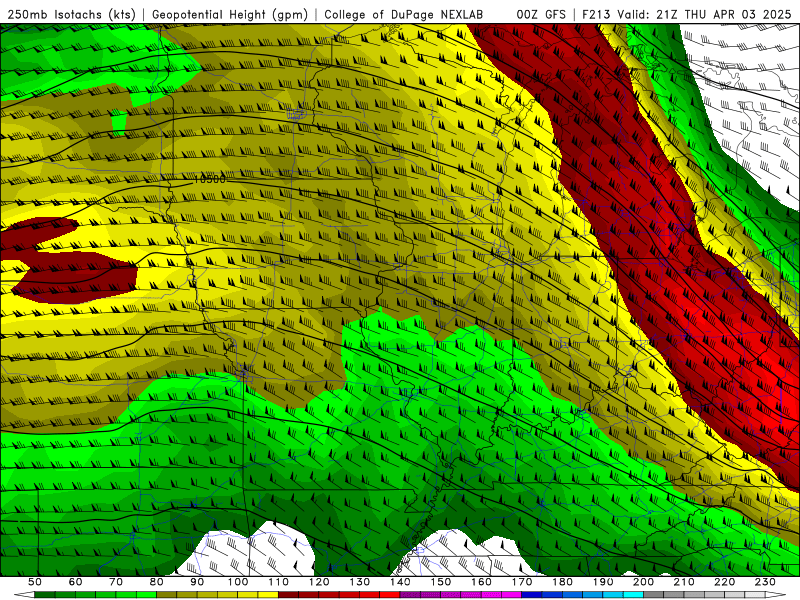Click the '210' value on the color scale
The width and height of the screenshot is (800, 600).
click(x=684, y=582)
